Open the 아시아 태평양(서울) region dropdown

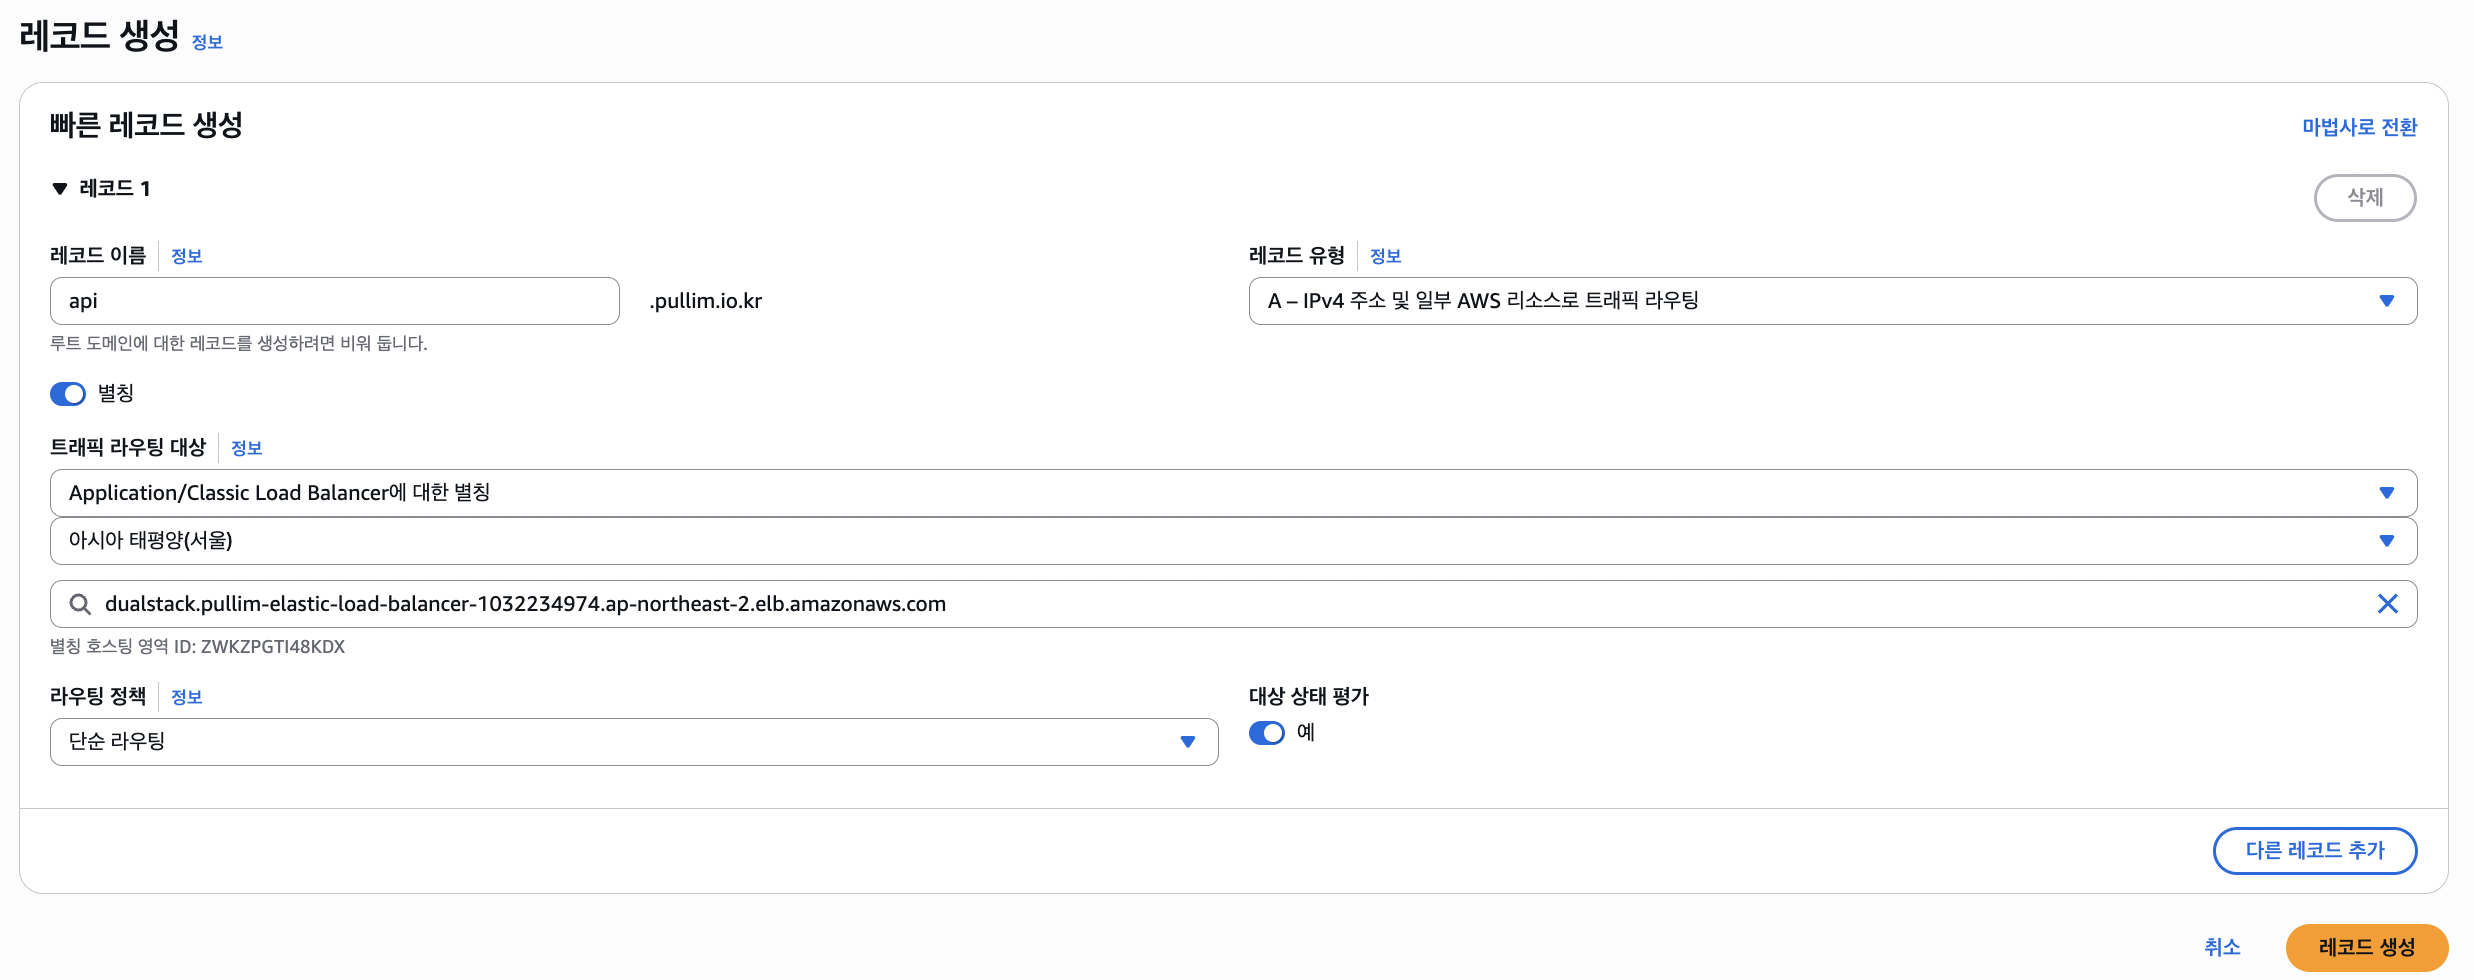coord(1233,541)
